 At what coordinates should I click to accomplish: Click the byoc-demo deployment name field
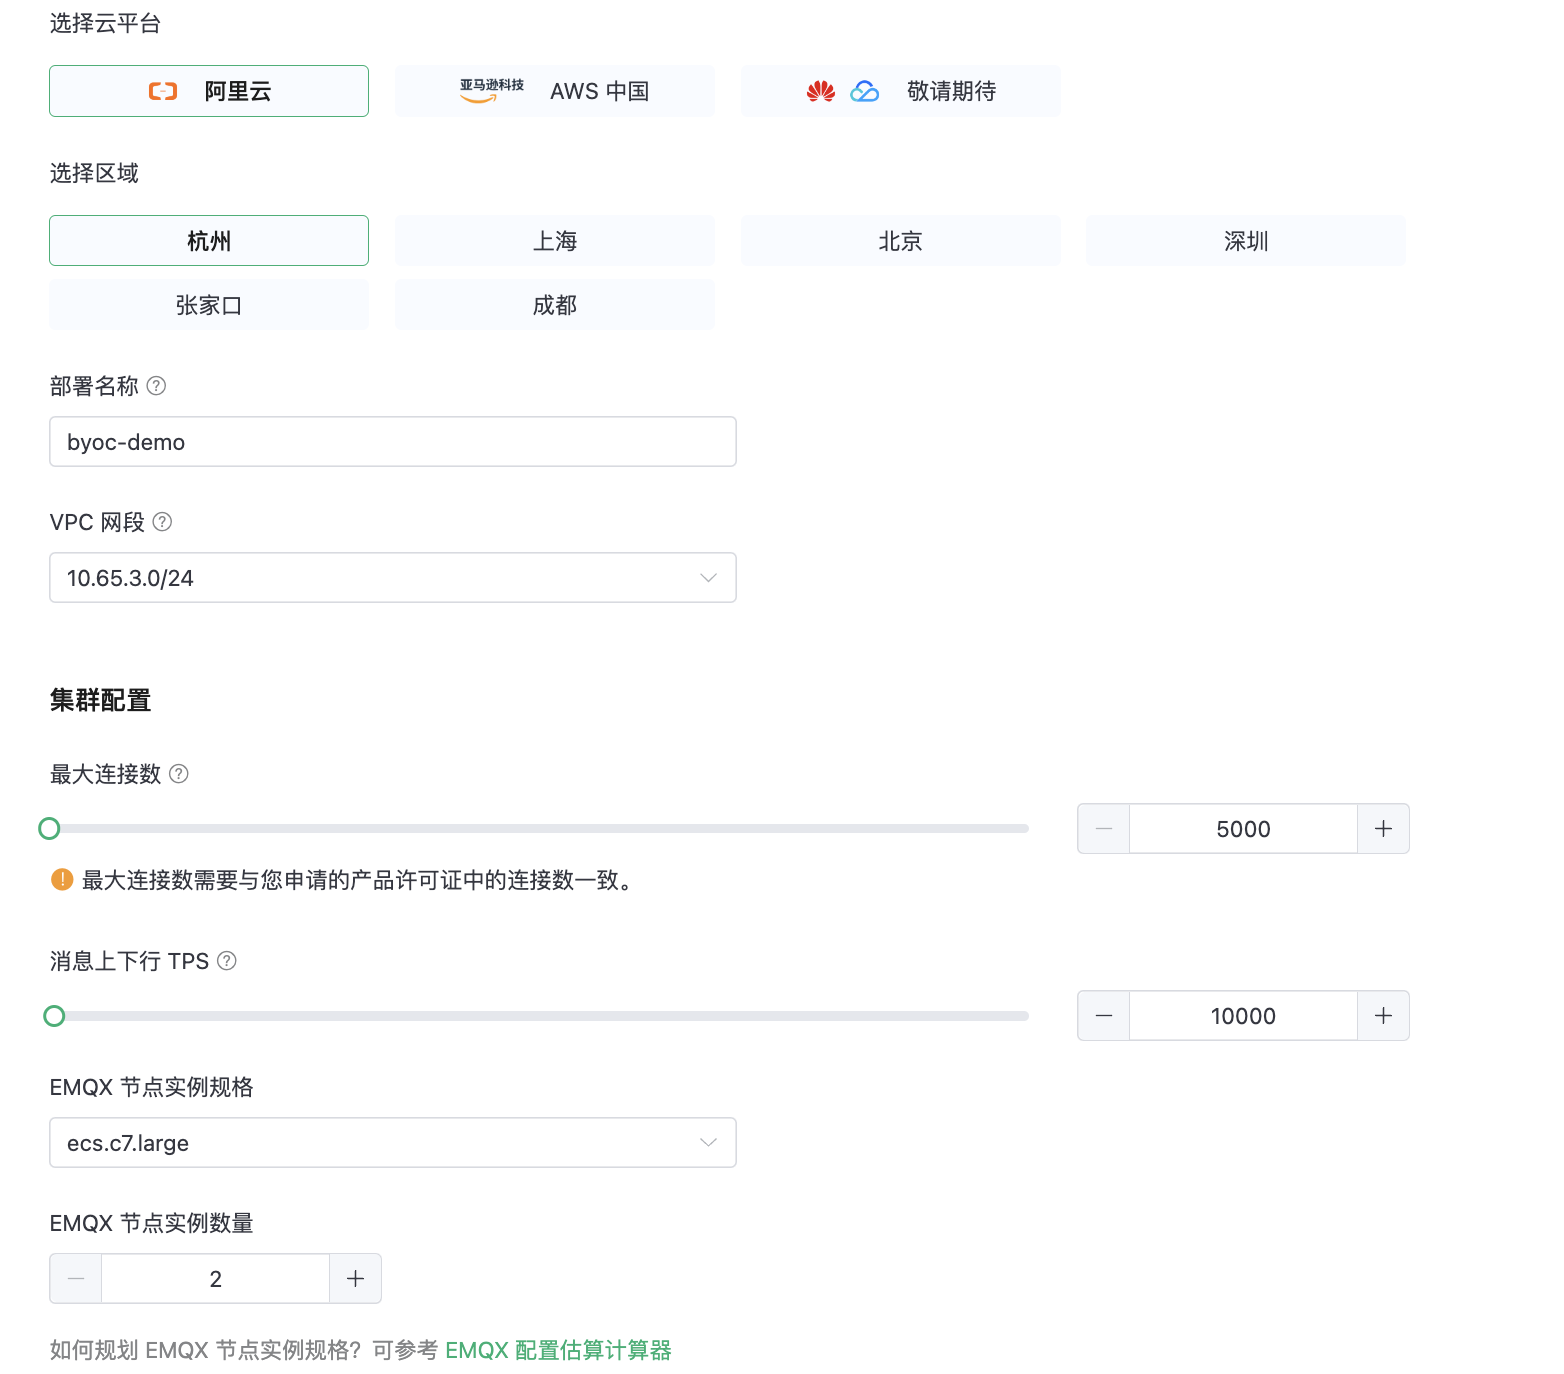pyautogui.click(x=393, y=442)
